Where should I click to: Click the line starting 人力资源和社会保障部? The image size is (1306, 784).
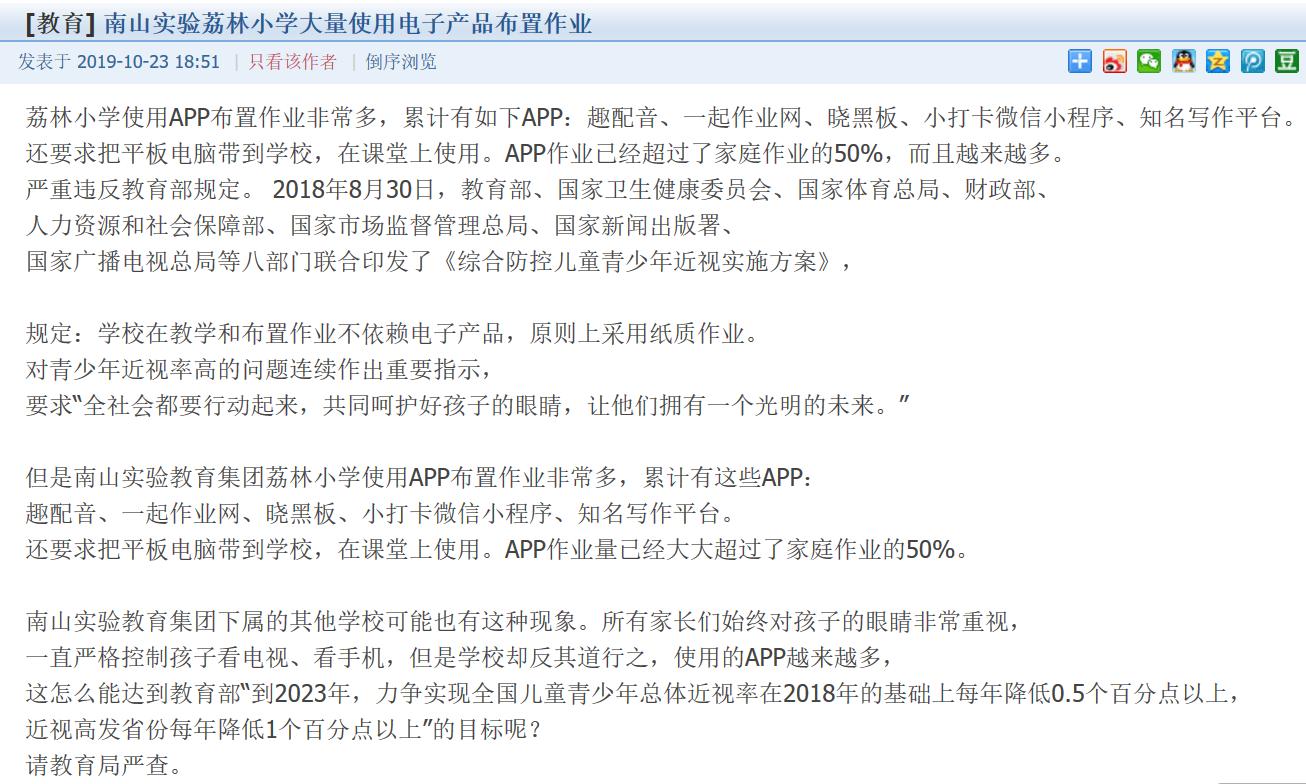point(380,226)
